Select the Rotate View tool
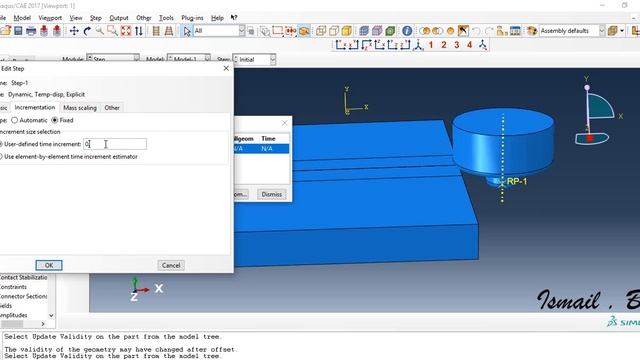 87,31
